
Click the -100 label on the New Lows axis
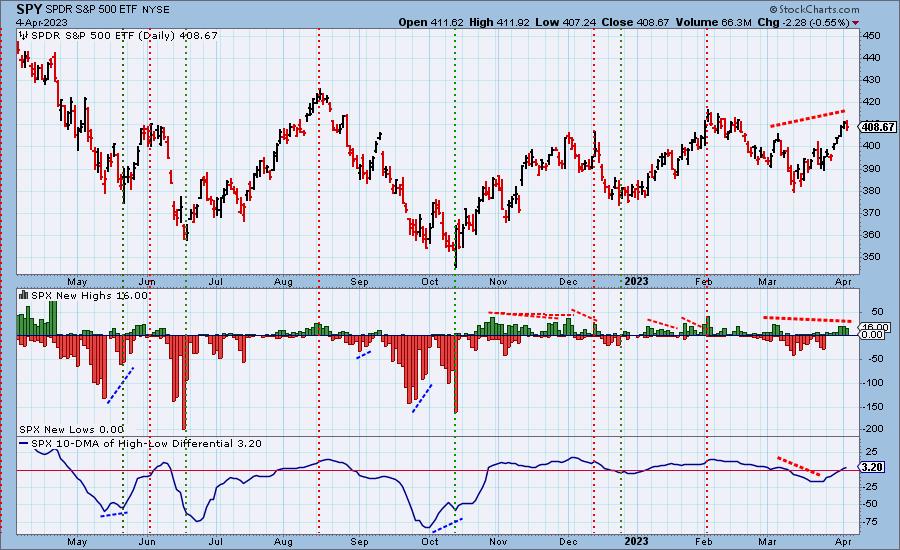[x=871, y=383]
